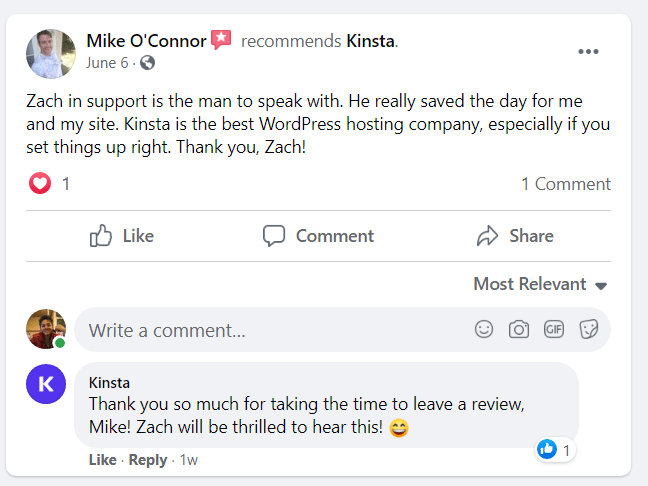Click the red recommends star badge
This screenshot has width=648, height=486.
click(x=221, y=40)
